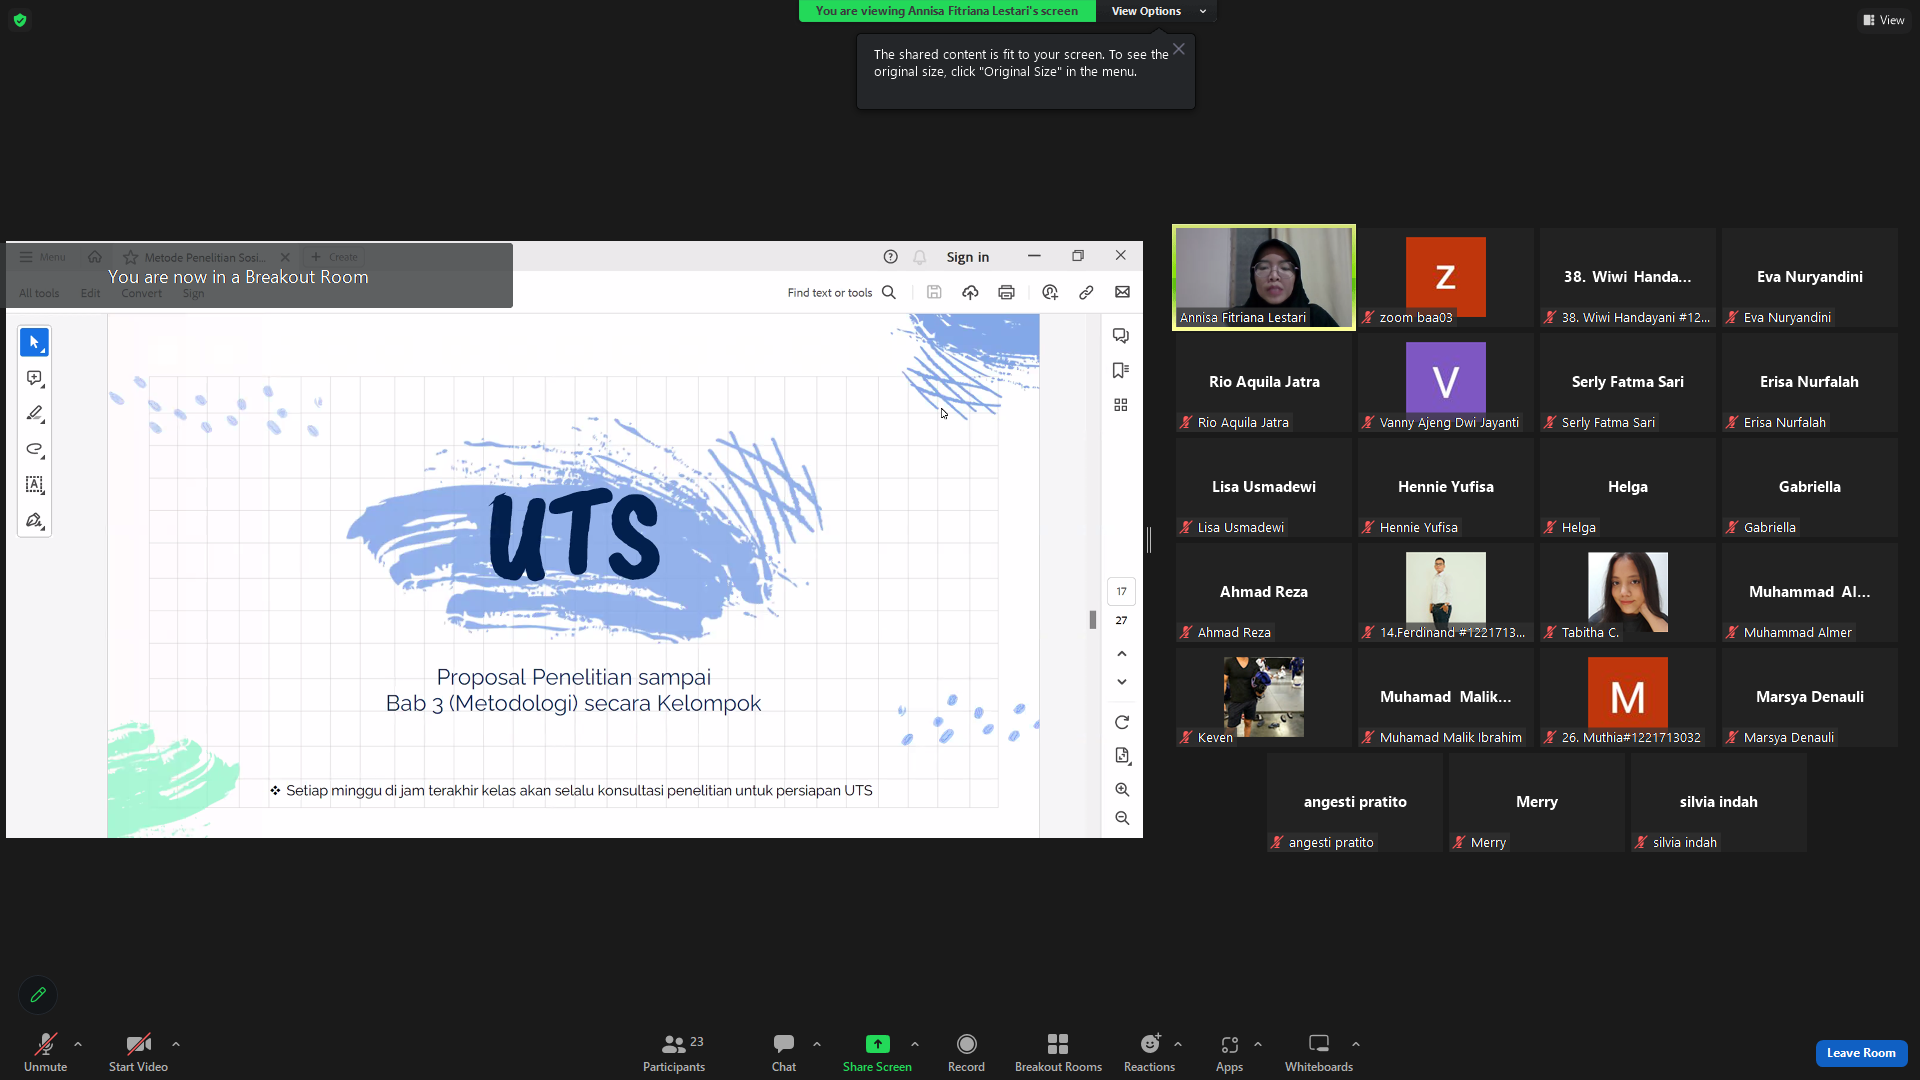Print the PDF document
This screenshot has height=1080, width=1920.
[1006, 292]
